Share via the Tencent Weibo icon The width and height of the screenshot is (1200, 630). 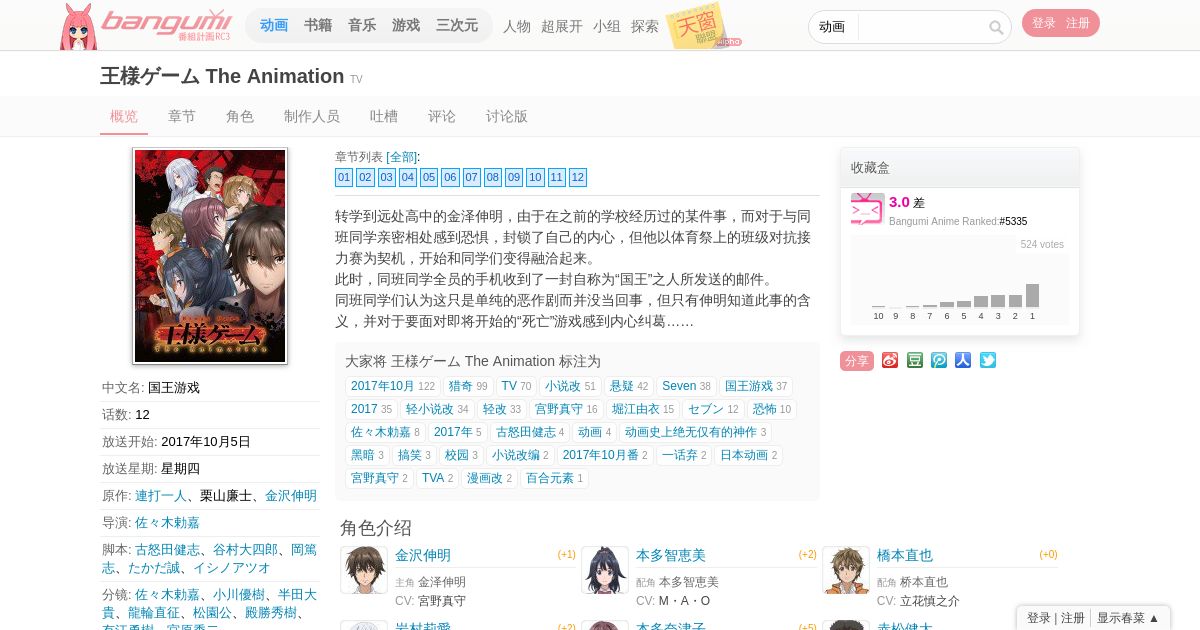coord(939,360)
